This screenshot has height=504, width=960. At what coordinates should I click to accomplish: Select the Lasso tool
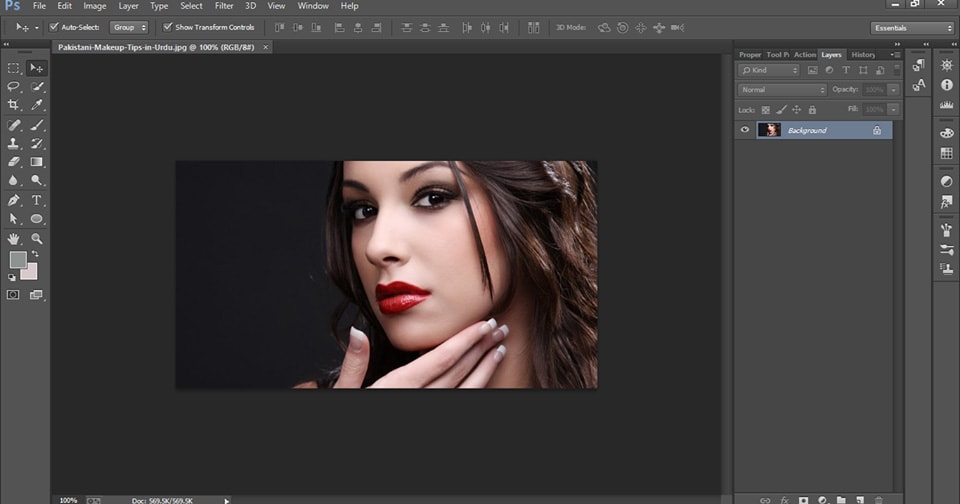(14, 87)
